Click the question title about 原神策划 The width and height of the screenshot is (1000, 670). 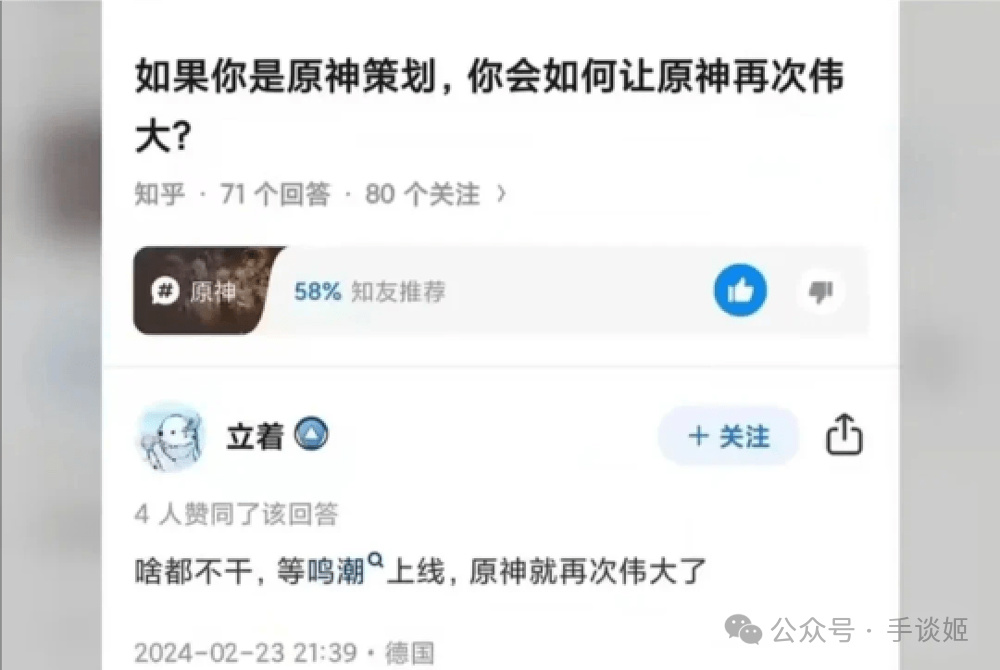489,106
